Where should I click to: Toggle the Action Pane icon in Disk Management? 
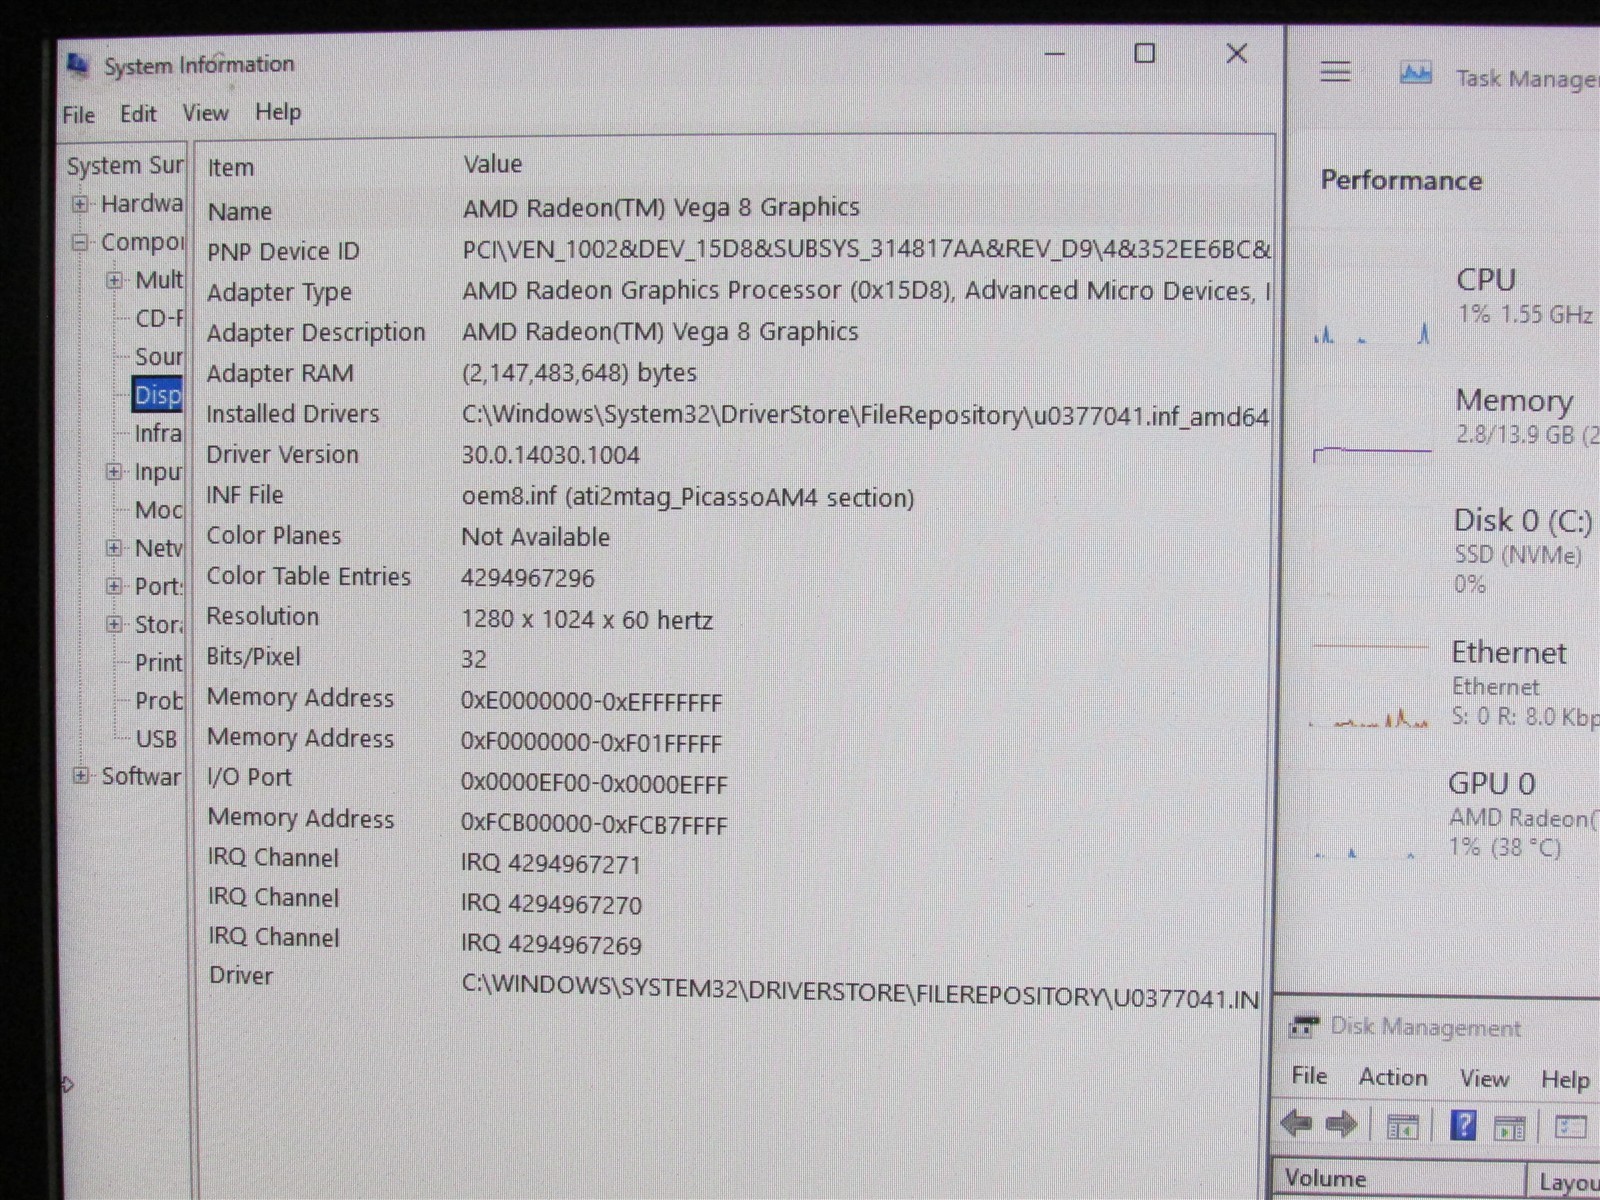point(1509,1127)
